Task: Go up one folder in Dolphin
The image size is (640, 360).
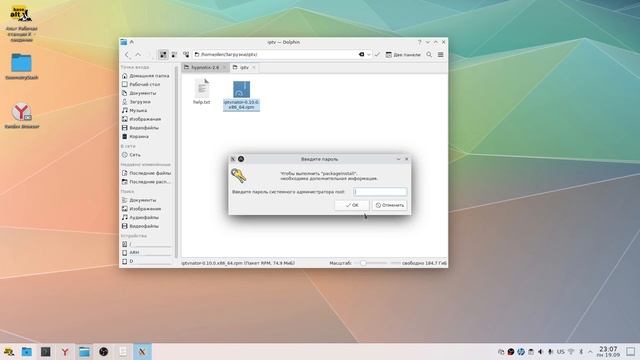Action: pyautogui.click(x=138, y=55)
